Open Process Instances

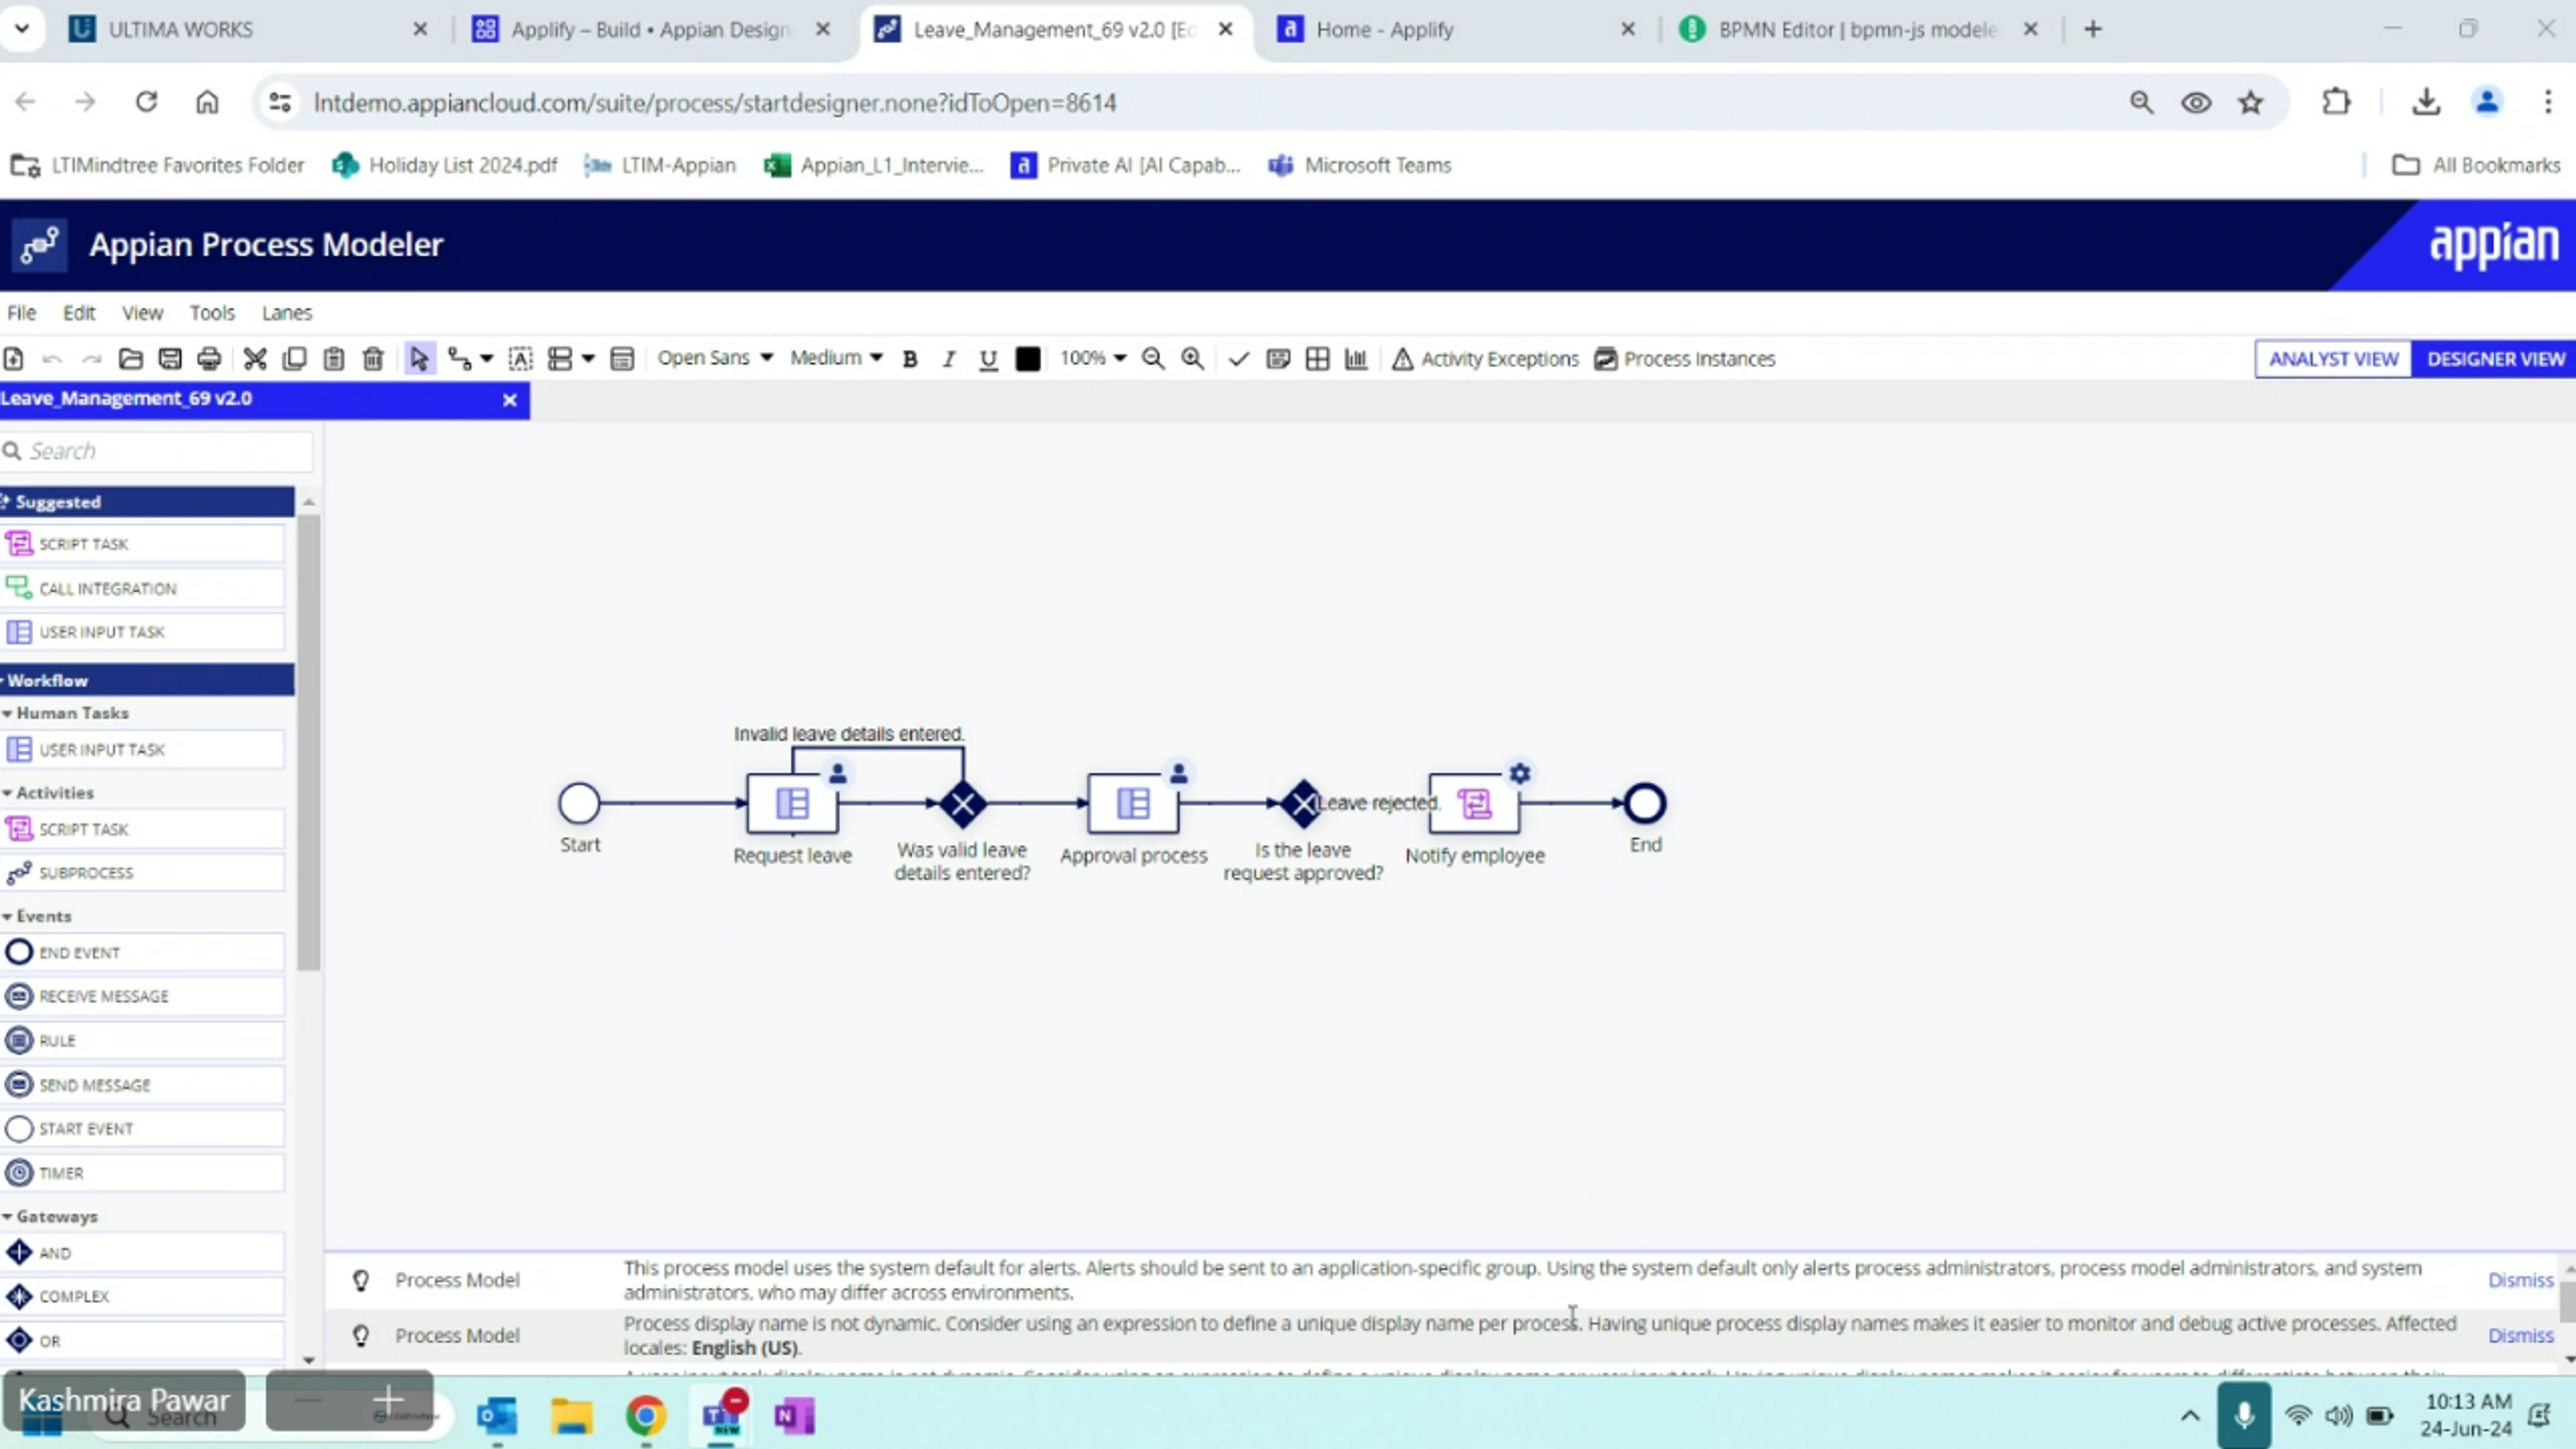pyautogui.click(x=1685, y=359)
